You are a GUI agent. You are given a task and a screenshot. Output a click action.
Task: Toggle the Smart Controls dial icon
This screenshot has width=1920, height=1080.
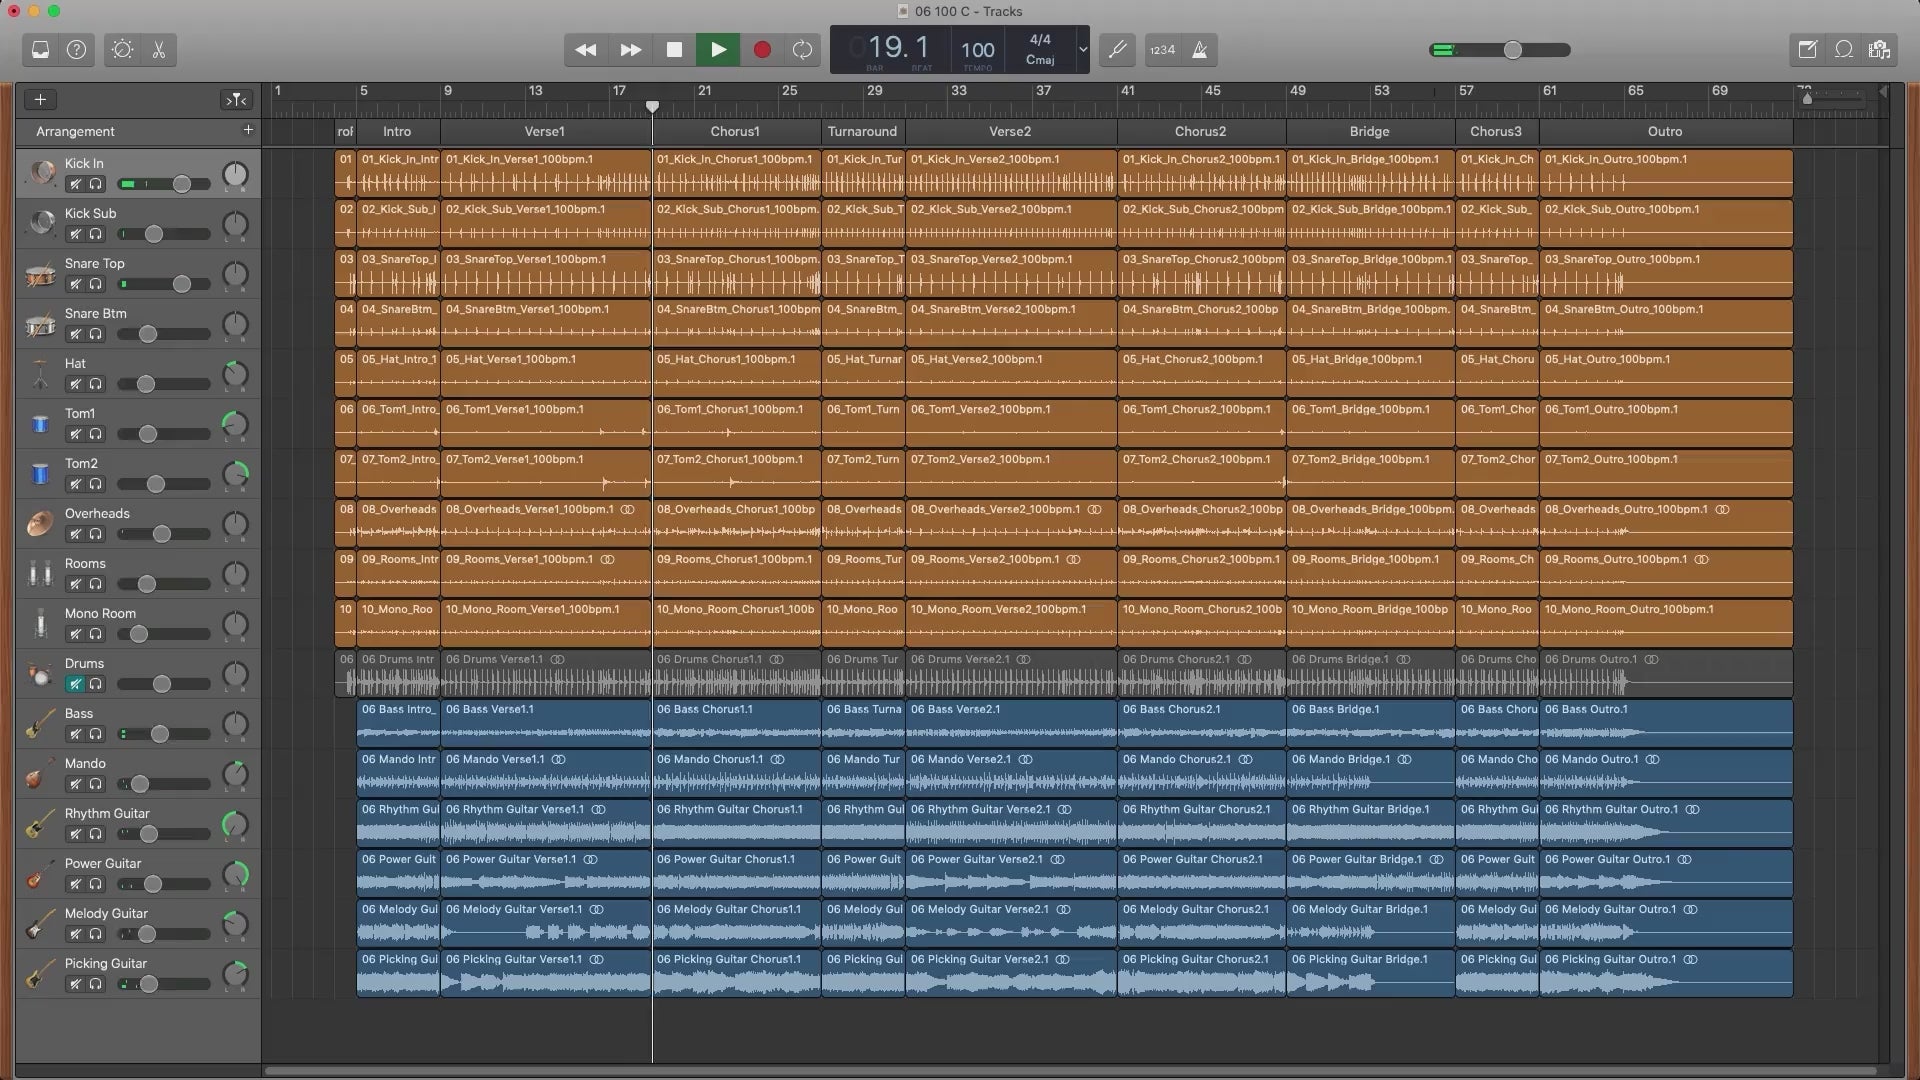[x=122, y=50]
